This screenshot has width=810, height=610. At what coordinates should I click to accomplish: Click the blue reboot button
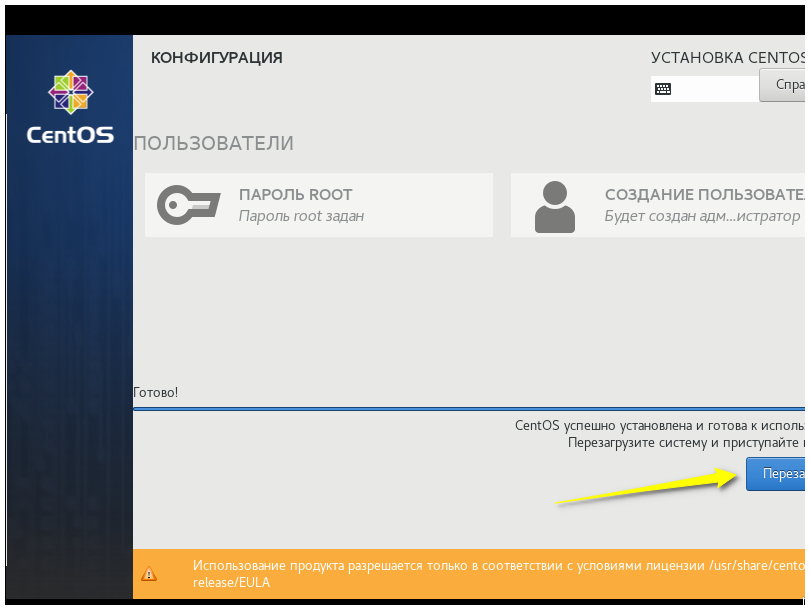[775, 474]
